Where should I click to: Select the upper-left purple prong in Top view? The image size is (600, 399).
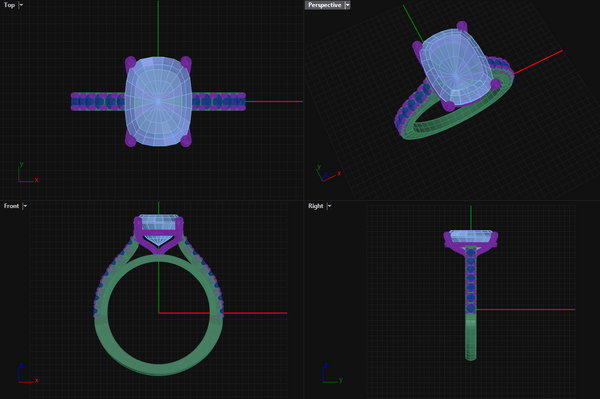click(x=130, y=62)
